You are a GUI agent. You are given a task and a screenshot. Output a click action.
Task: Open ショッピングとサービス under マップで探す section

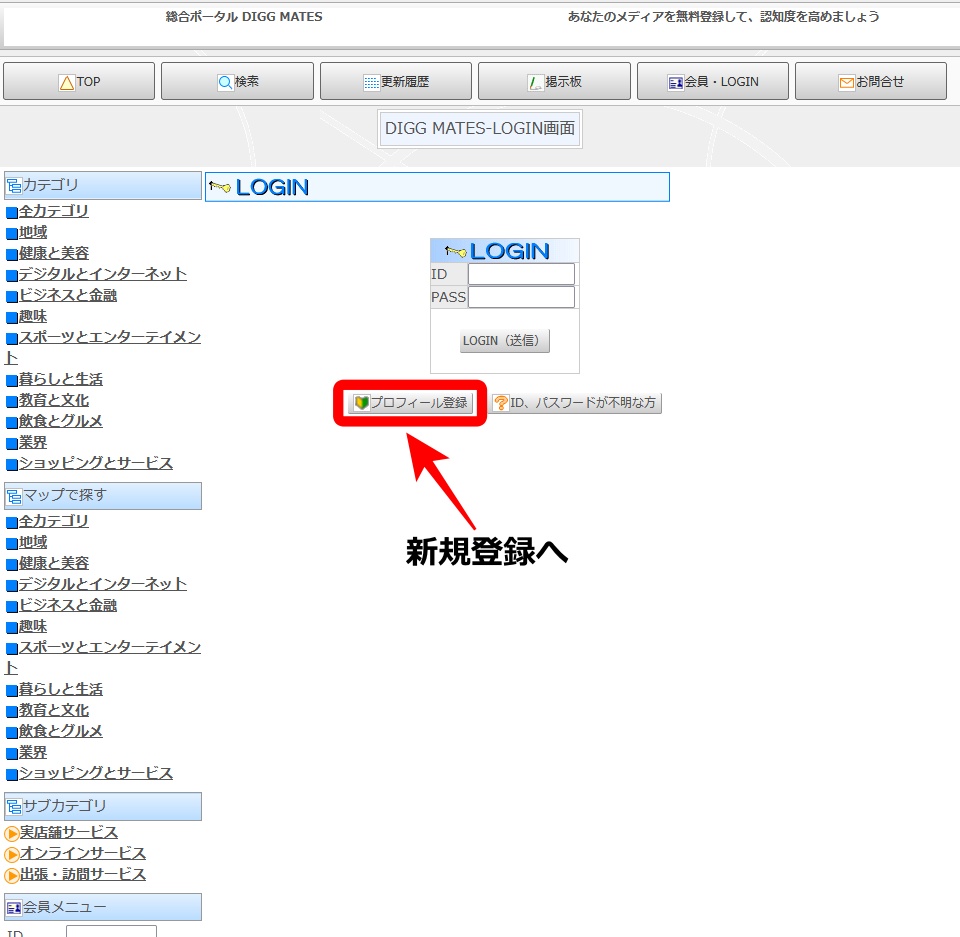pyautogui.click(x=96, y=773)
